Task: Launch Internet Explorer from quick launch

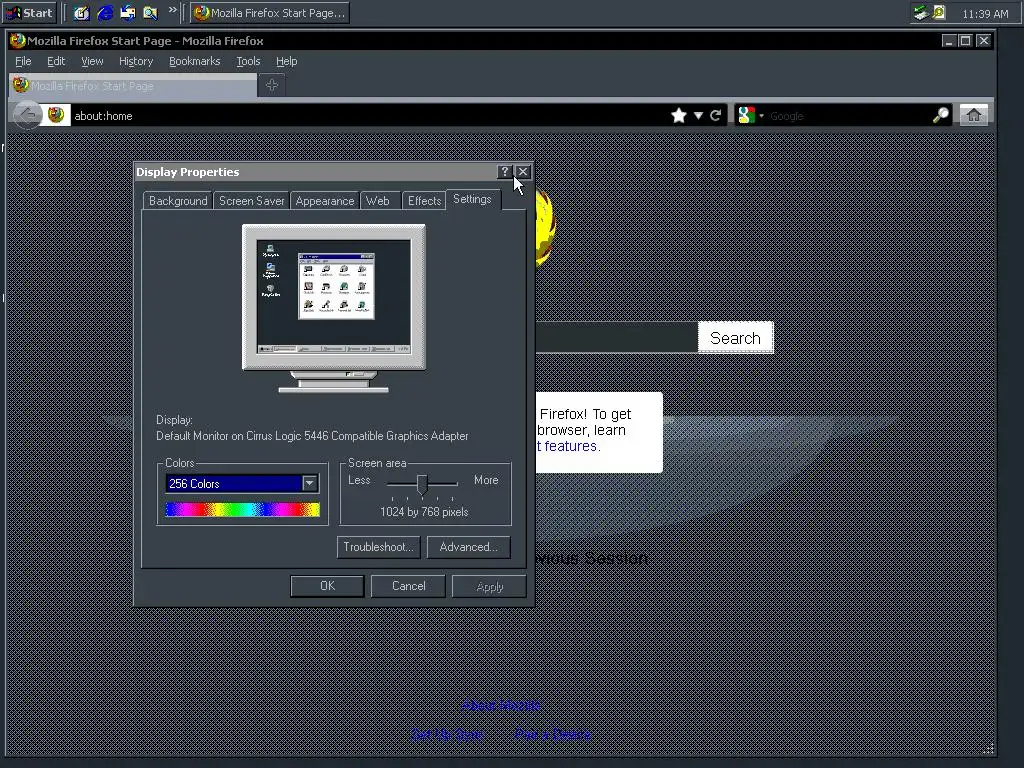Action: [104, 13]
